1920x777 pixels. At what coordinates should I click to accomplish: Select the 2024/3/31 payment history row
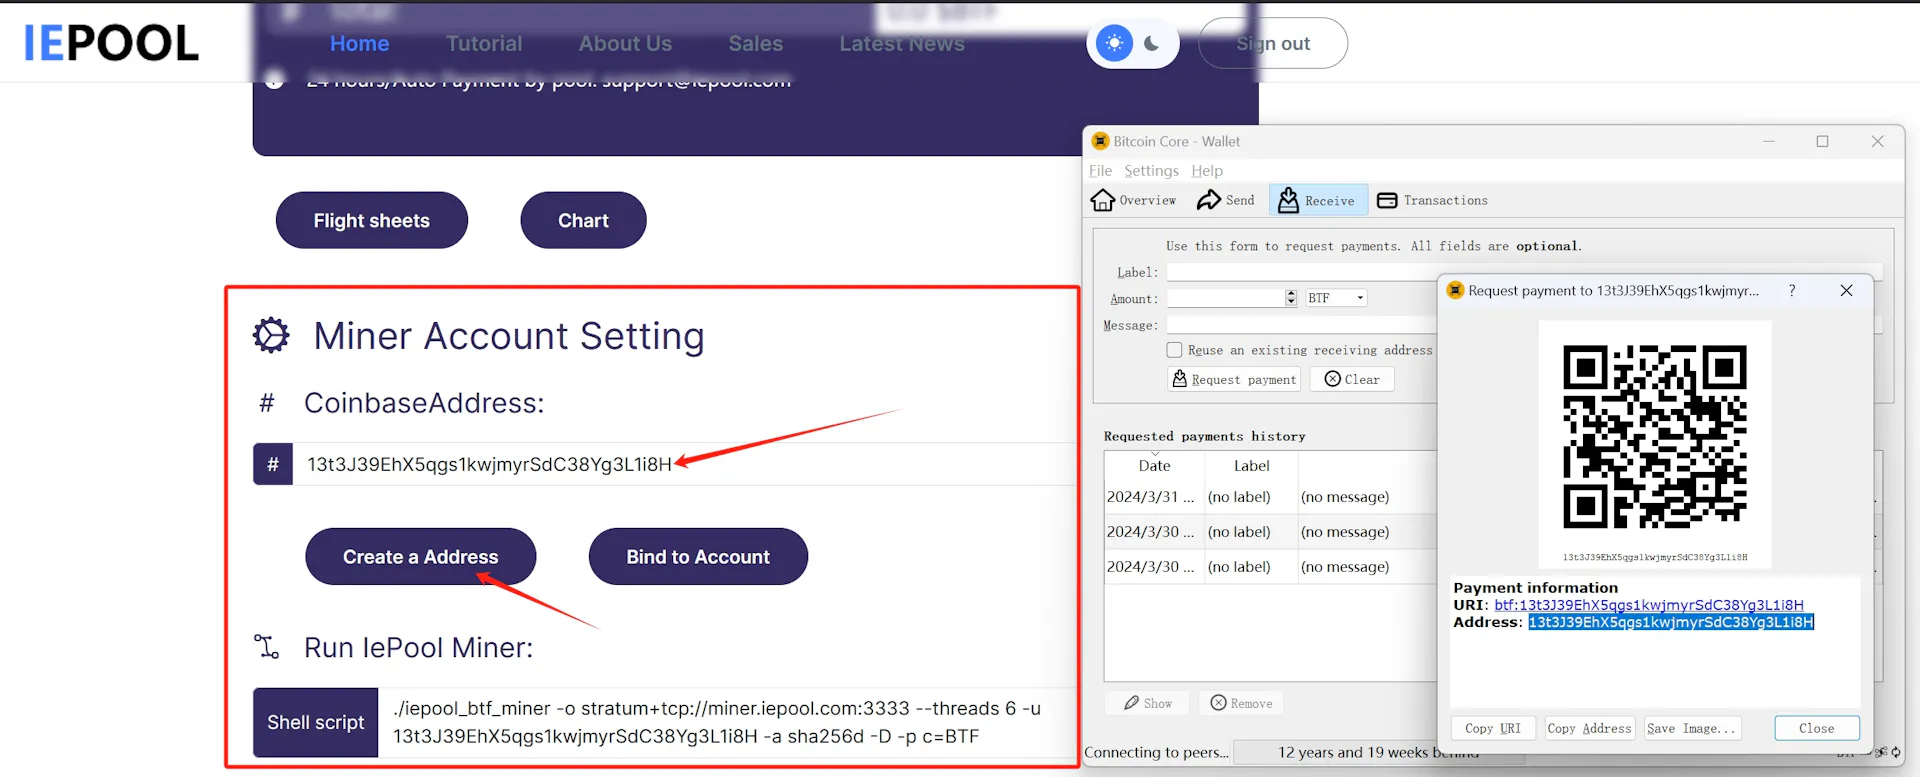(1270, 497)
